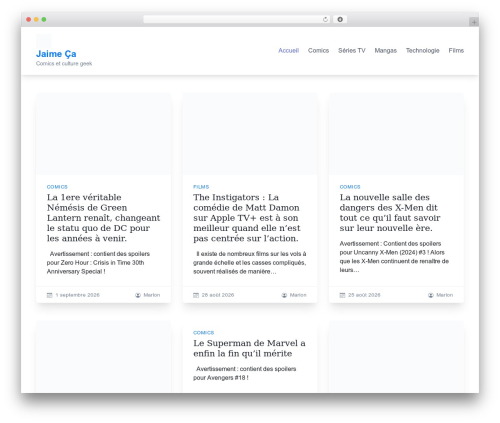Click the author icon on the X-Men card

[x=431, y=295]
